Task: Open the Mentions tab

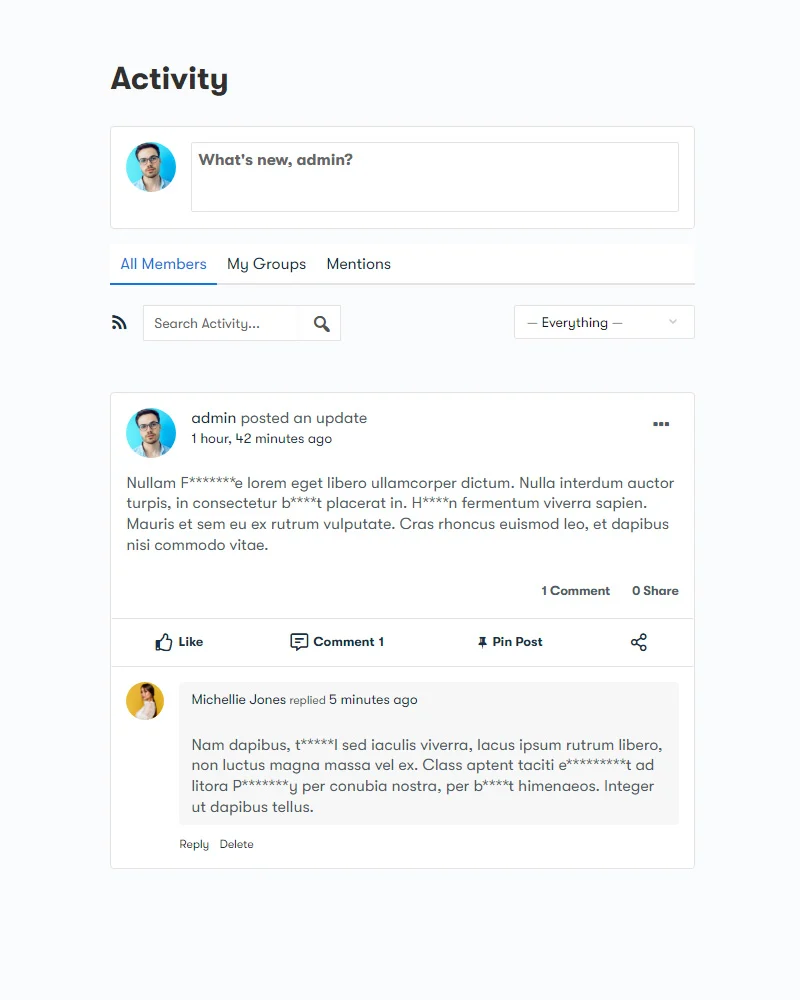Action: (358, 264)
